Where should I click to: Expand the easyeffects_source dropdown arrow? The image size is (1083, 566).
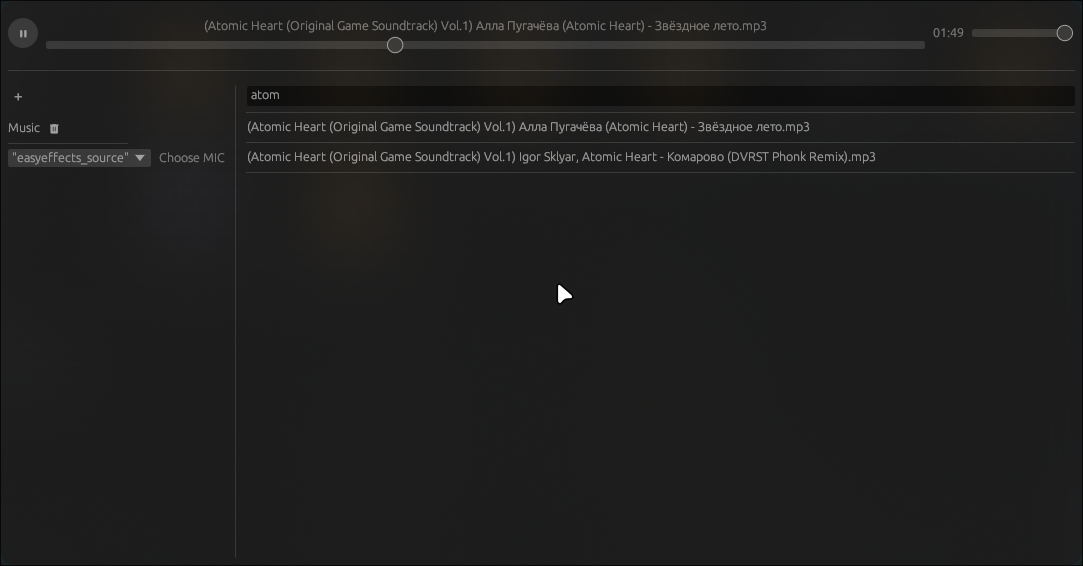140,158
